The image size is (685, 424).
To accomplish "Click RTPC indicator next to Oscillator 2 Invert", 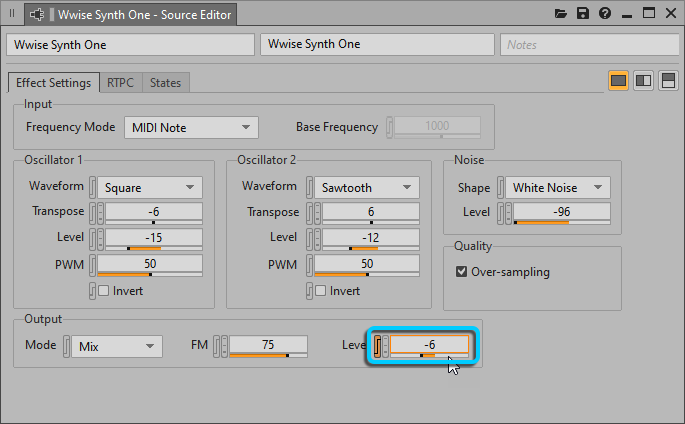I will pos(309,291).
